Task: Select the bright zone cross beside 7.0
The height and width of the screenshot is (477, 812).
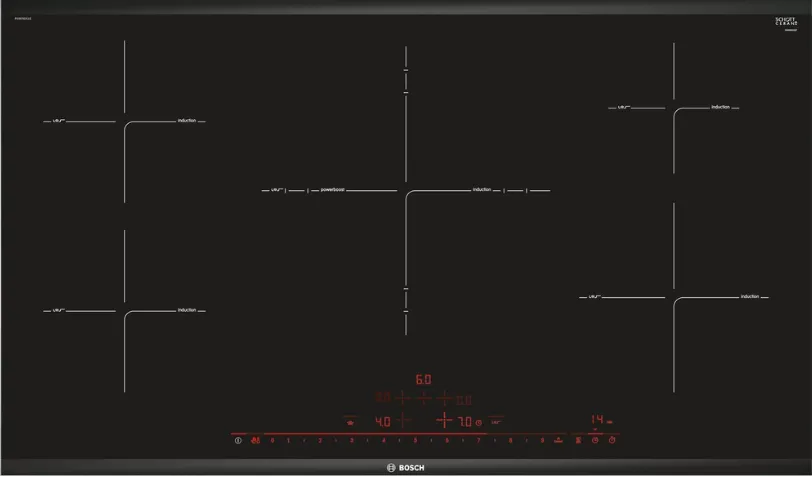Action: pos(443,421)
